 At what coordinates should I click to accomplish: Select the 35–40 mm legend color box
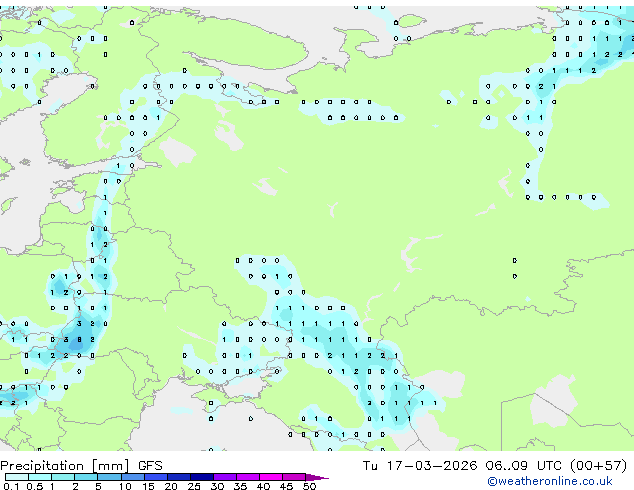247,477
